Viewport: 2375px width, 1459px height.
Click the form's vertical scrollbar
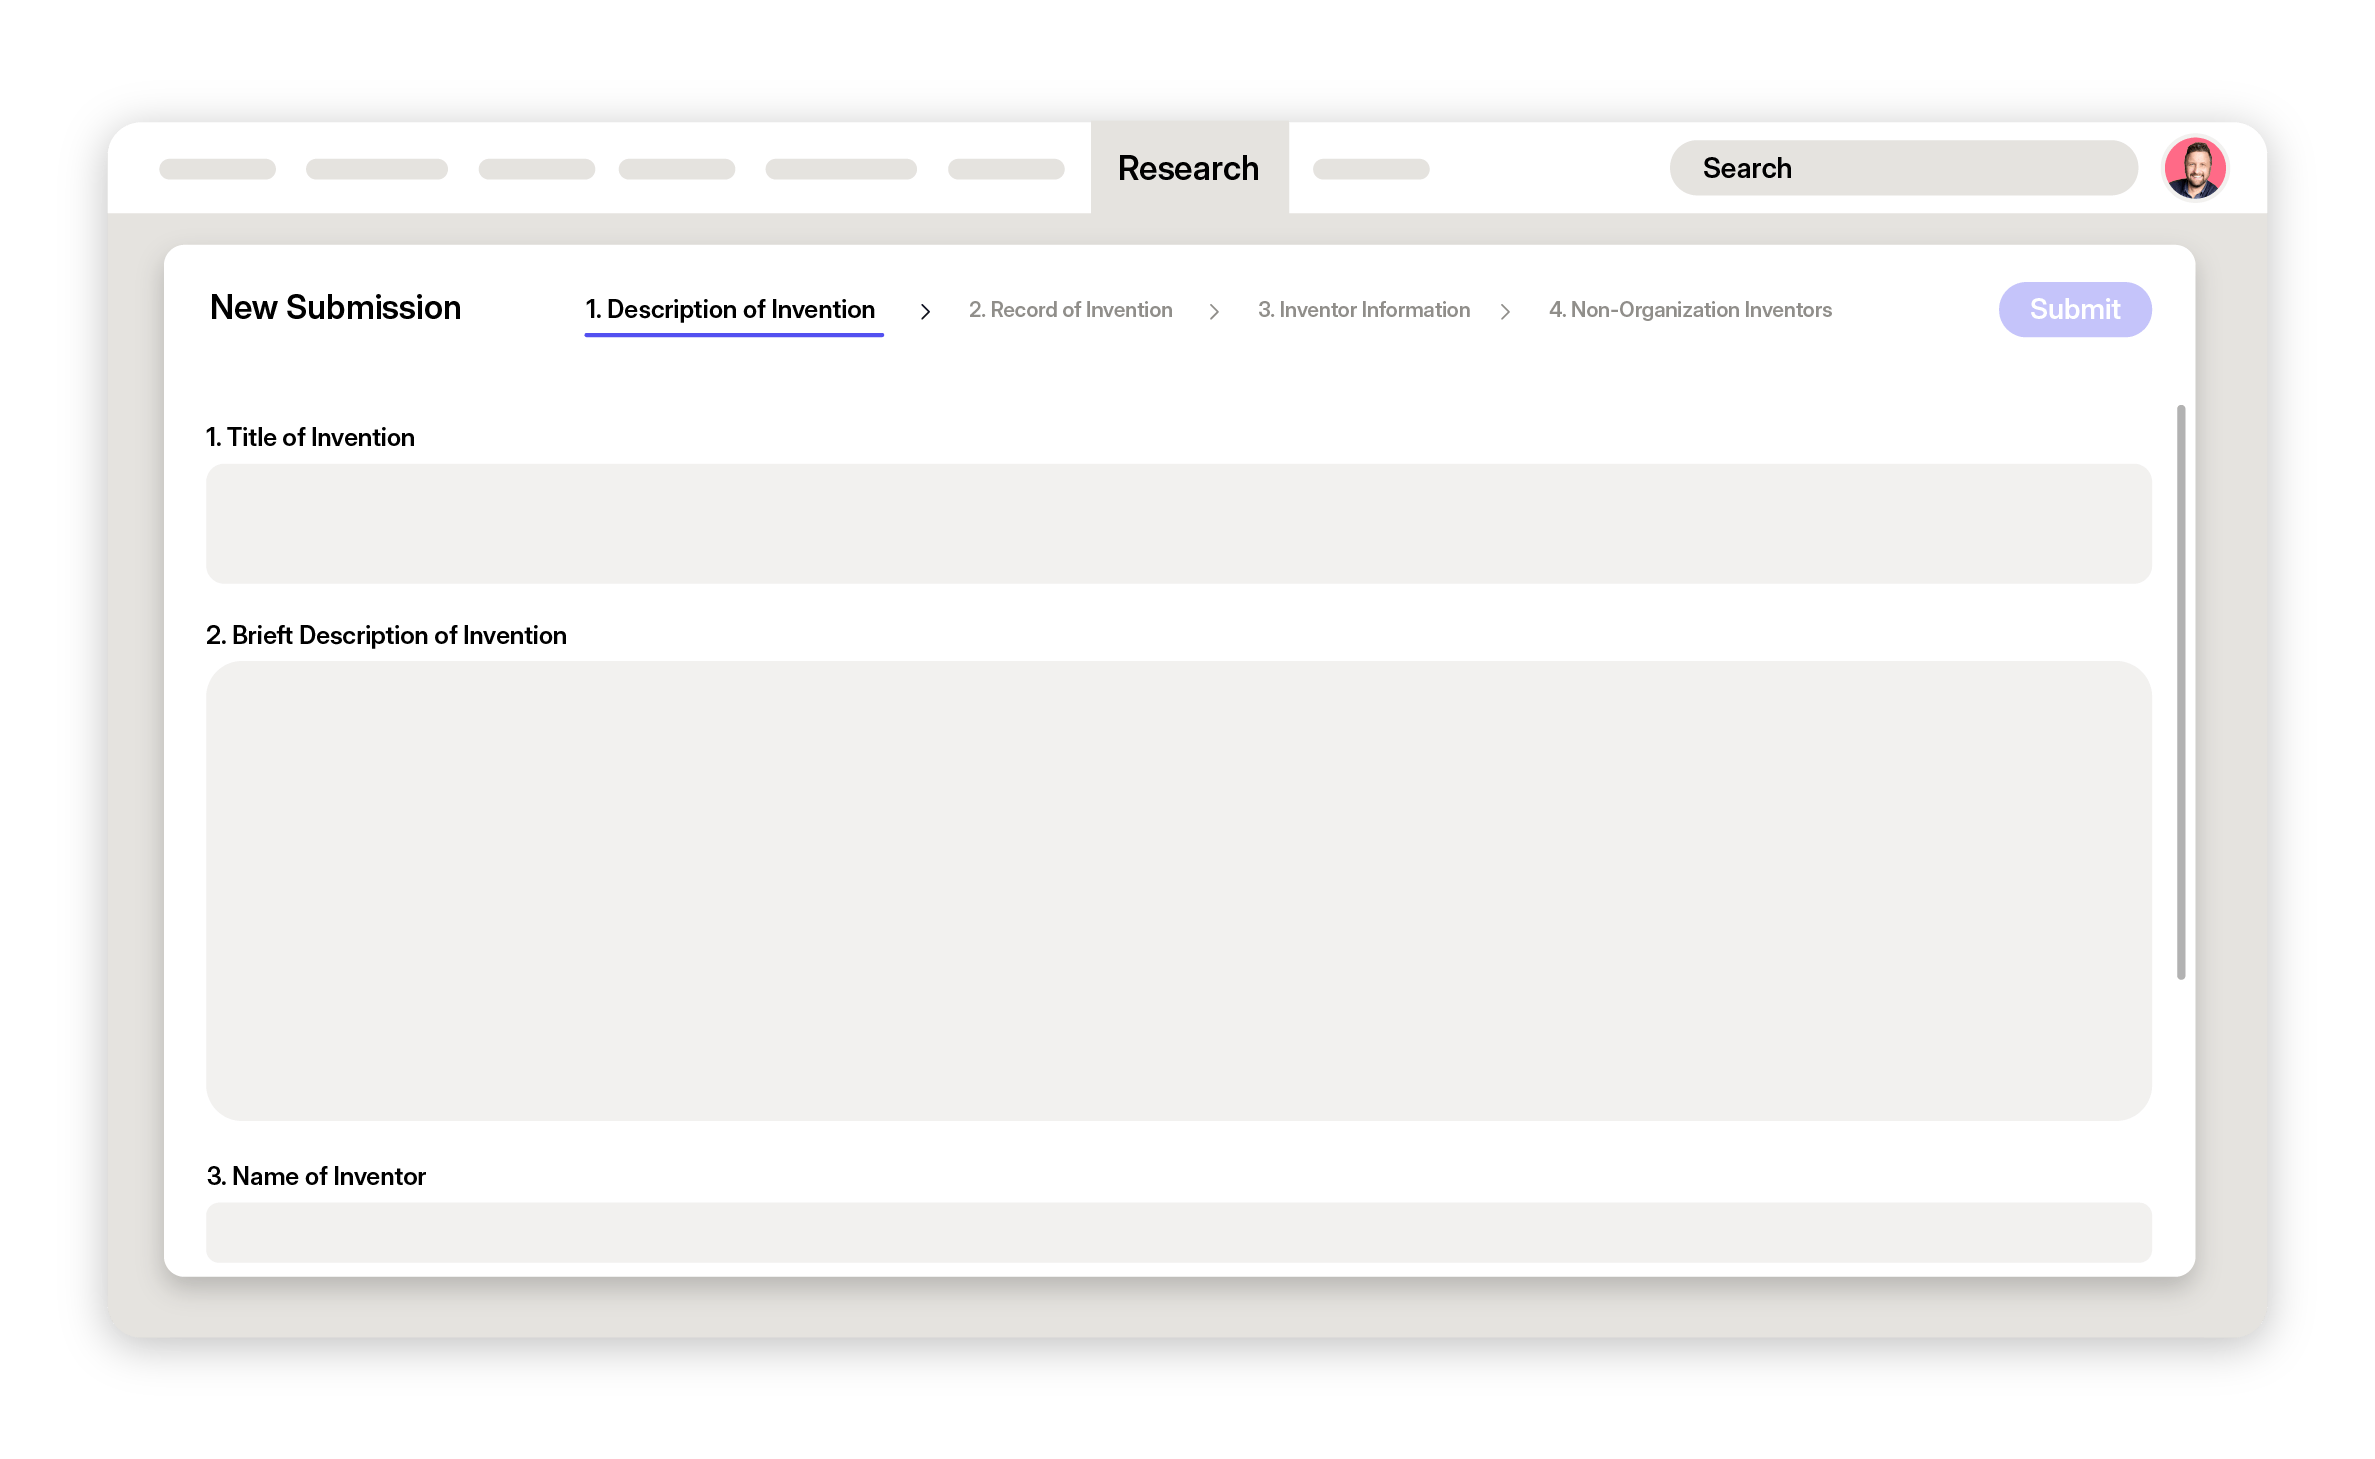[x=2180, y=692]
